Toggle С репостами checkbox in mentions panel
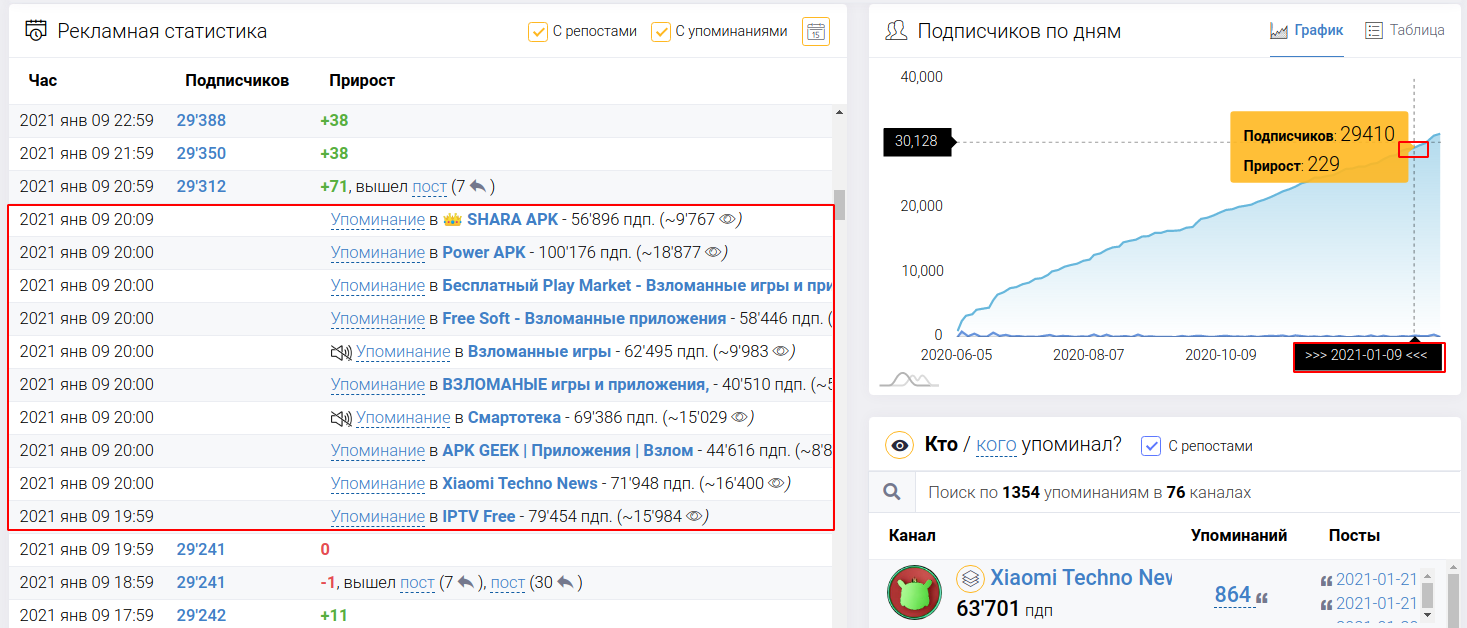Image resolution: width=1467 pixels, height=628 pixels. (1151, 445)
